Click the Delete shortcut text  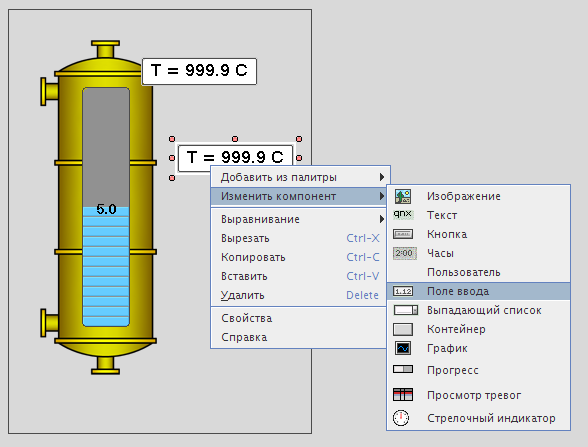point(362,296)
